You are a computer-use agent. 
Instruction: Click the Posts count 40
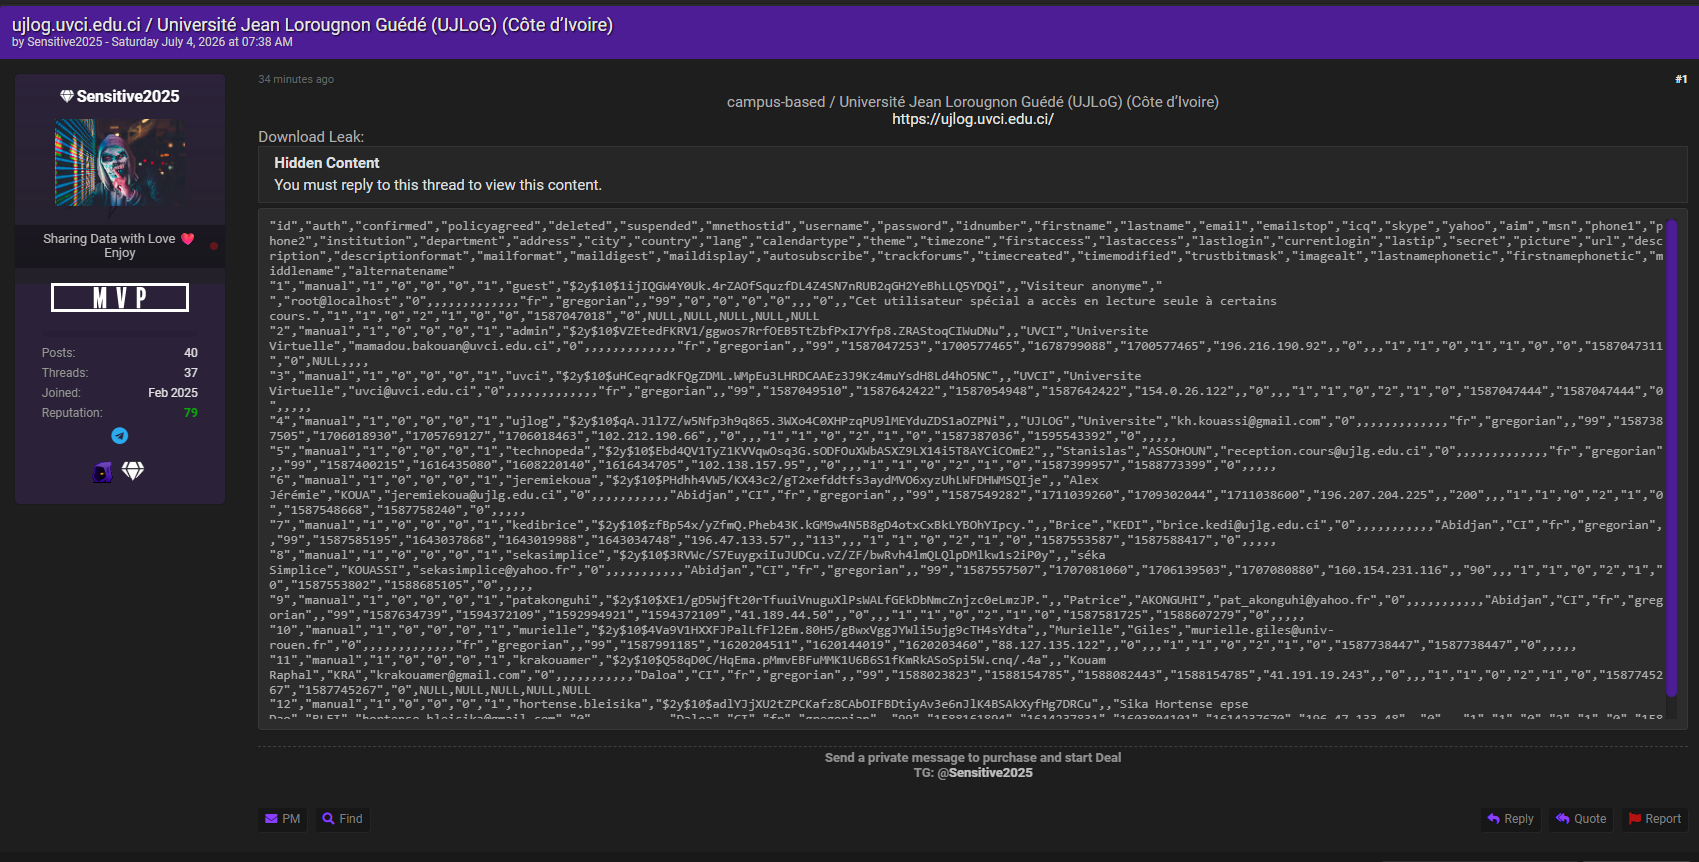(x=191, y=353)
